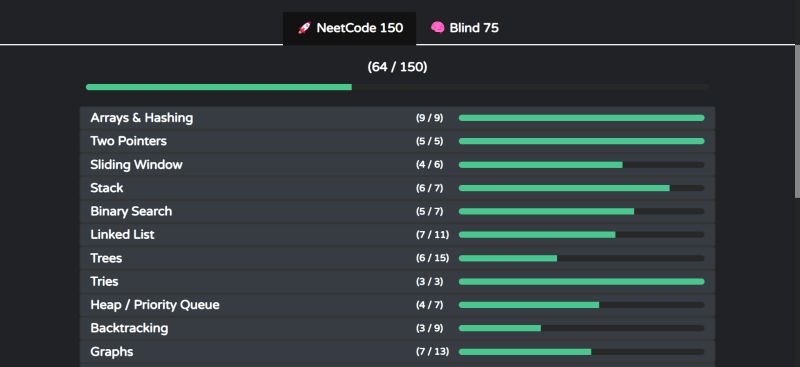
Task: Switch to the Blind 75 tab
Action: tap(464, 28)
